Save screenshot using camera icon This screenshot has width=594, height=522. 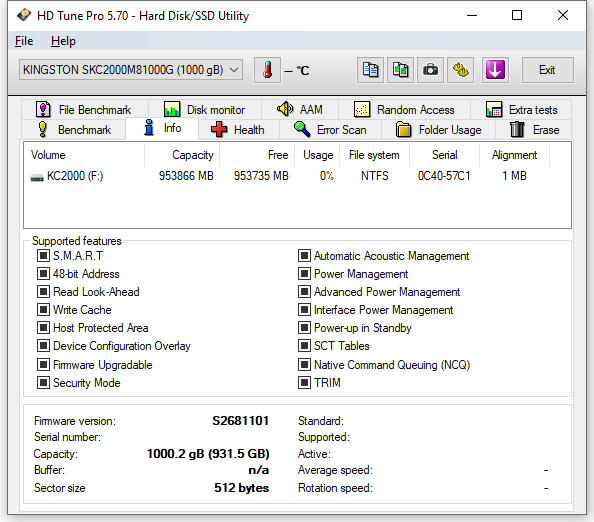pos(430,70)
